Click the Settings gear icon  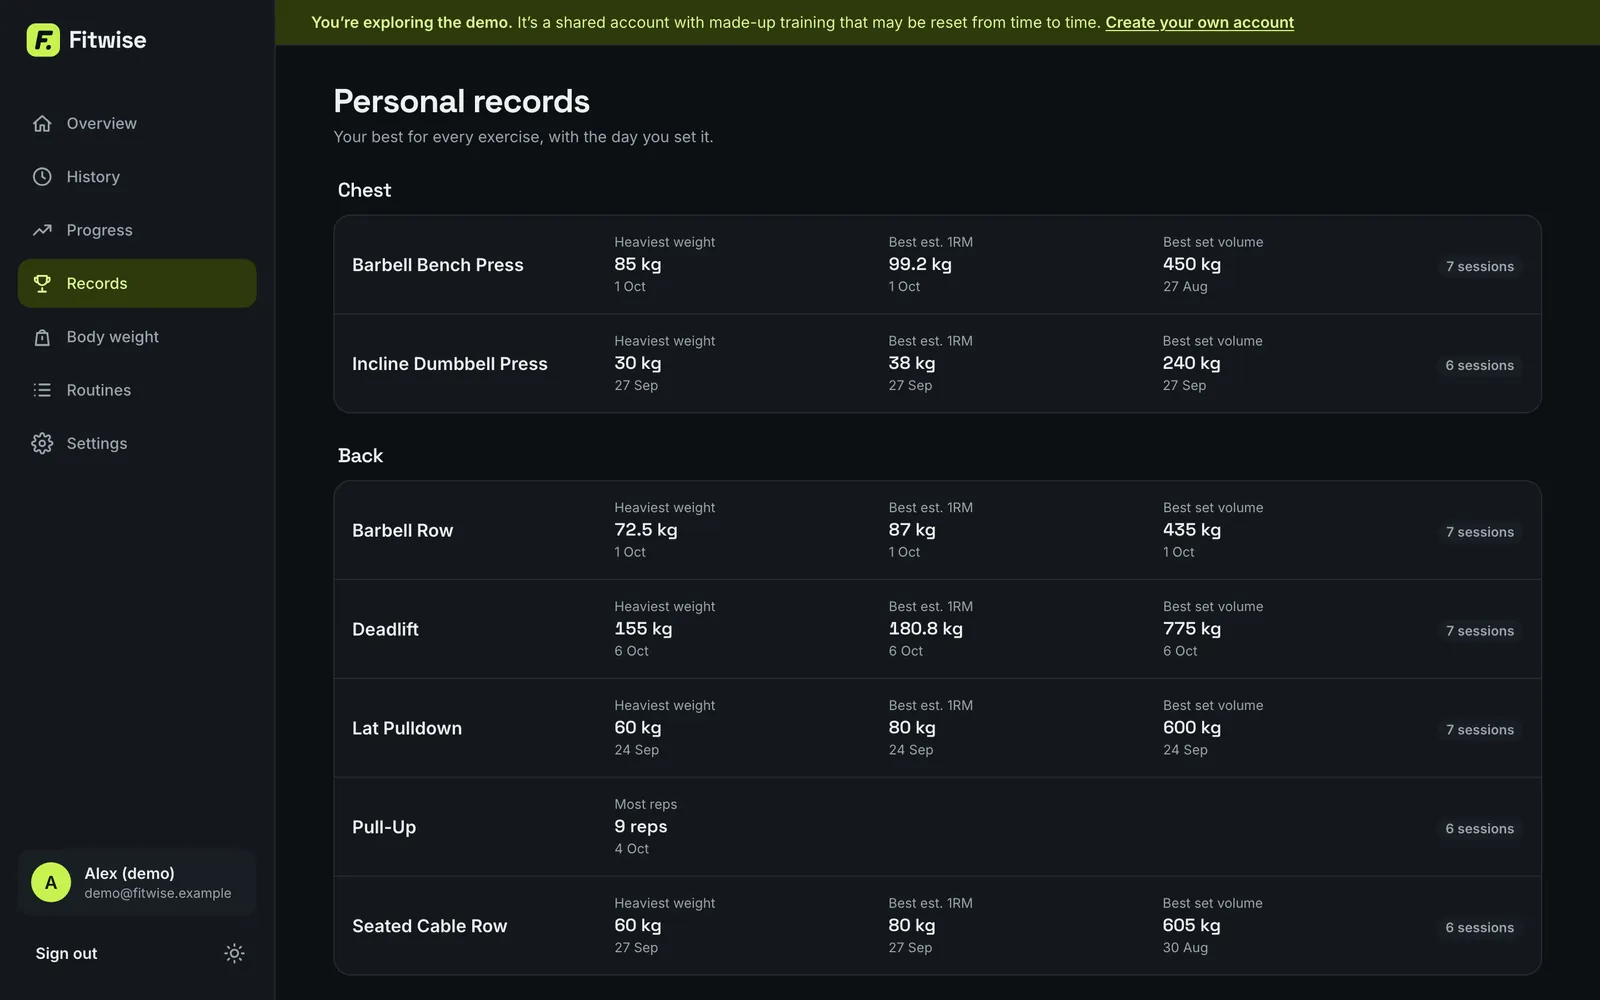(x=42, y=443)
